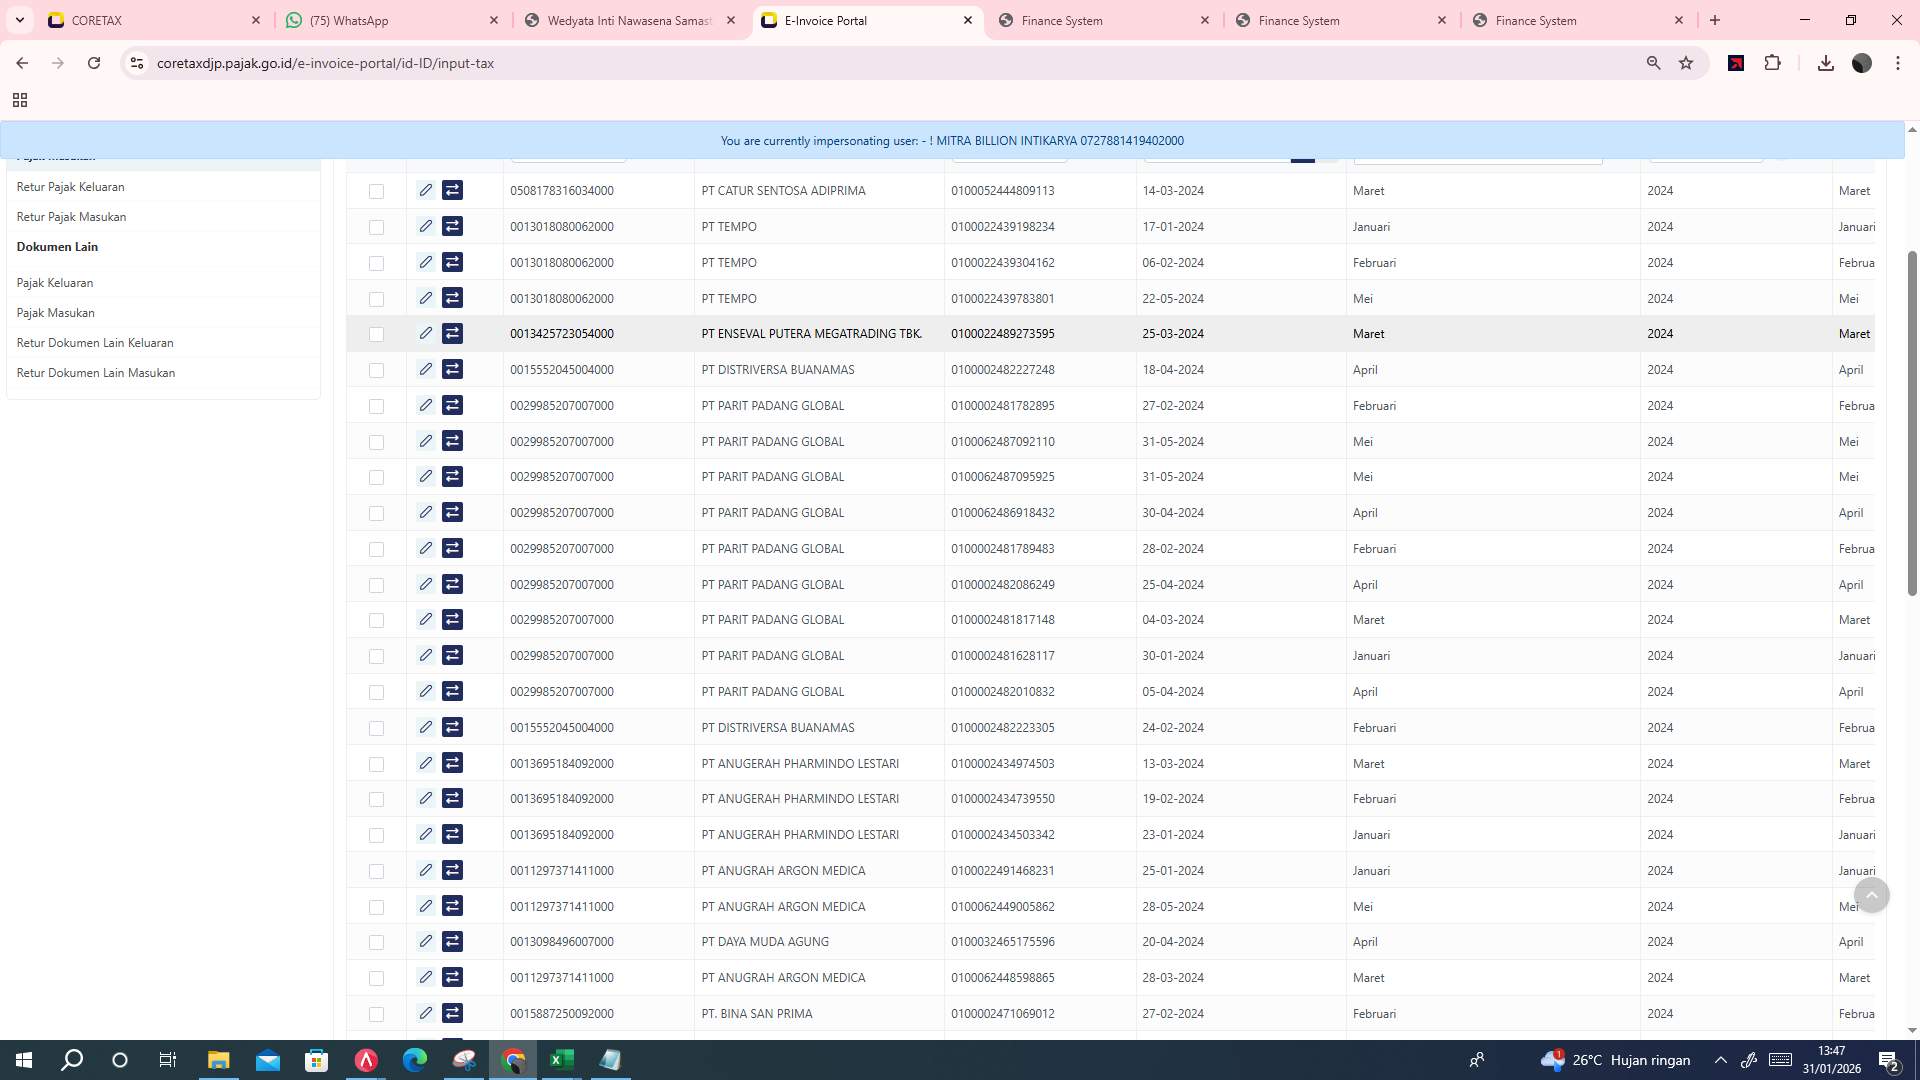Open Retur Dokumen Lain Keluaran menu item
The height and width of the screenshot is (1080, 1920).
point(95,342)
